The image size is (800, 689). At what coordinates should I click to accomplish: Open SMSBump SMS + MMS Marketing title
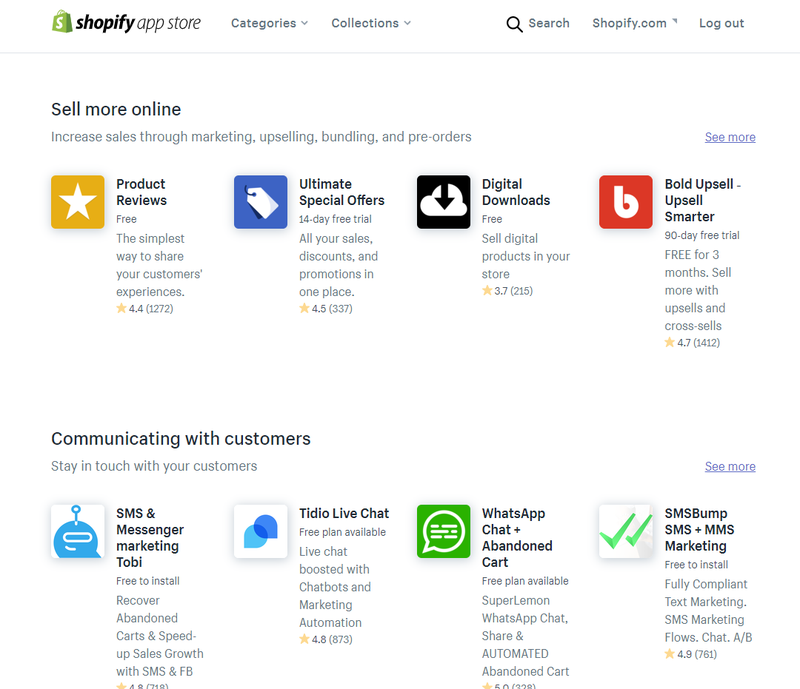coord(699,529)
